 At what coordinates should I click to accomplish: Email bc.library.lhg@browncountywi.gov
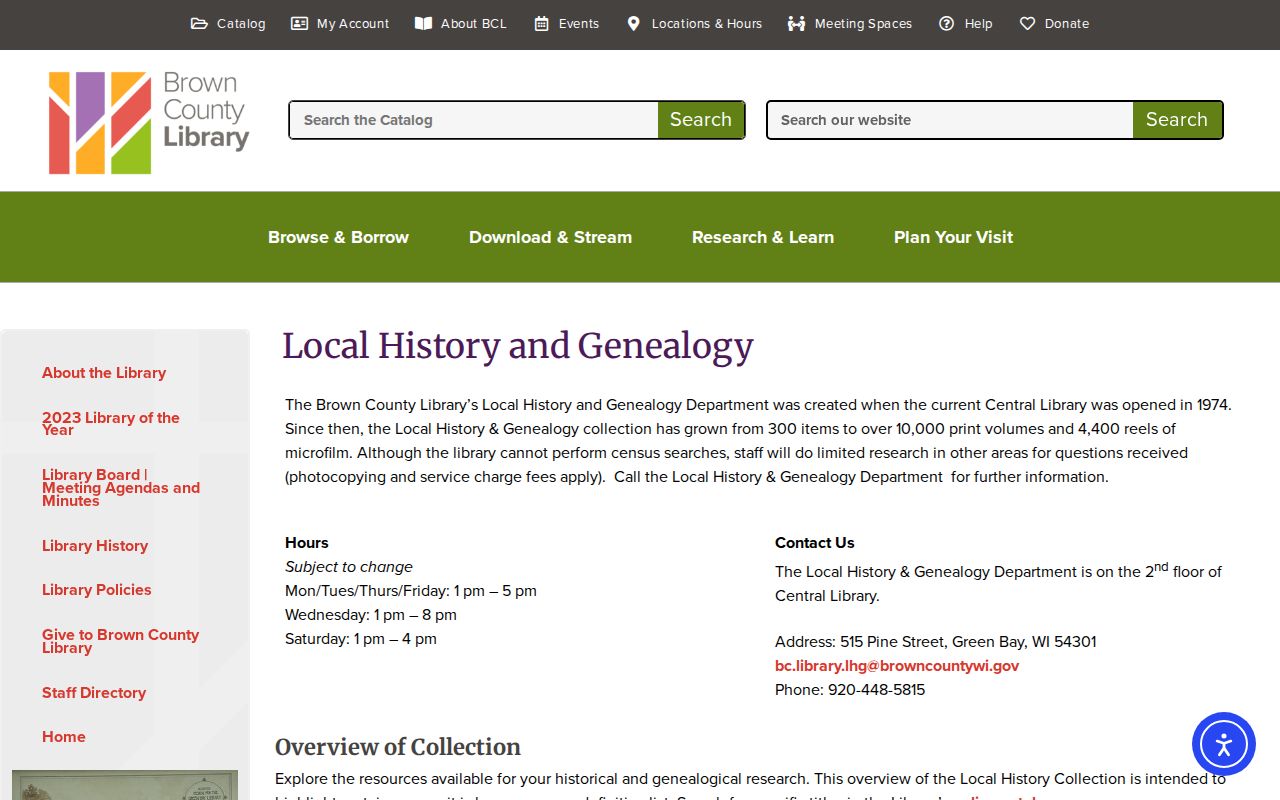(x=897, y=666)
